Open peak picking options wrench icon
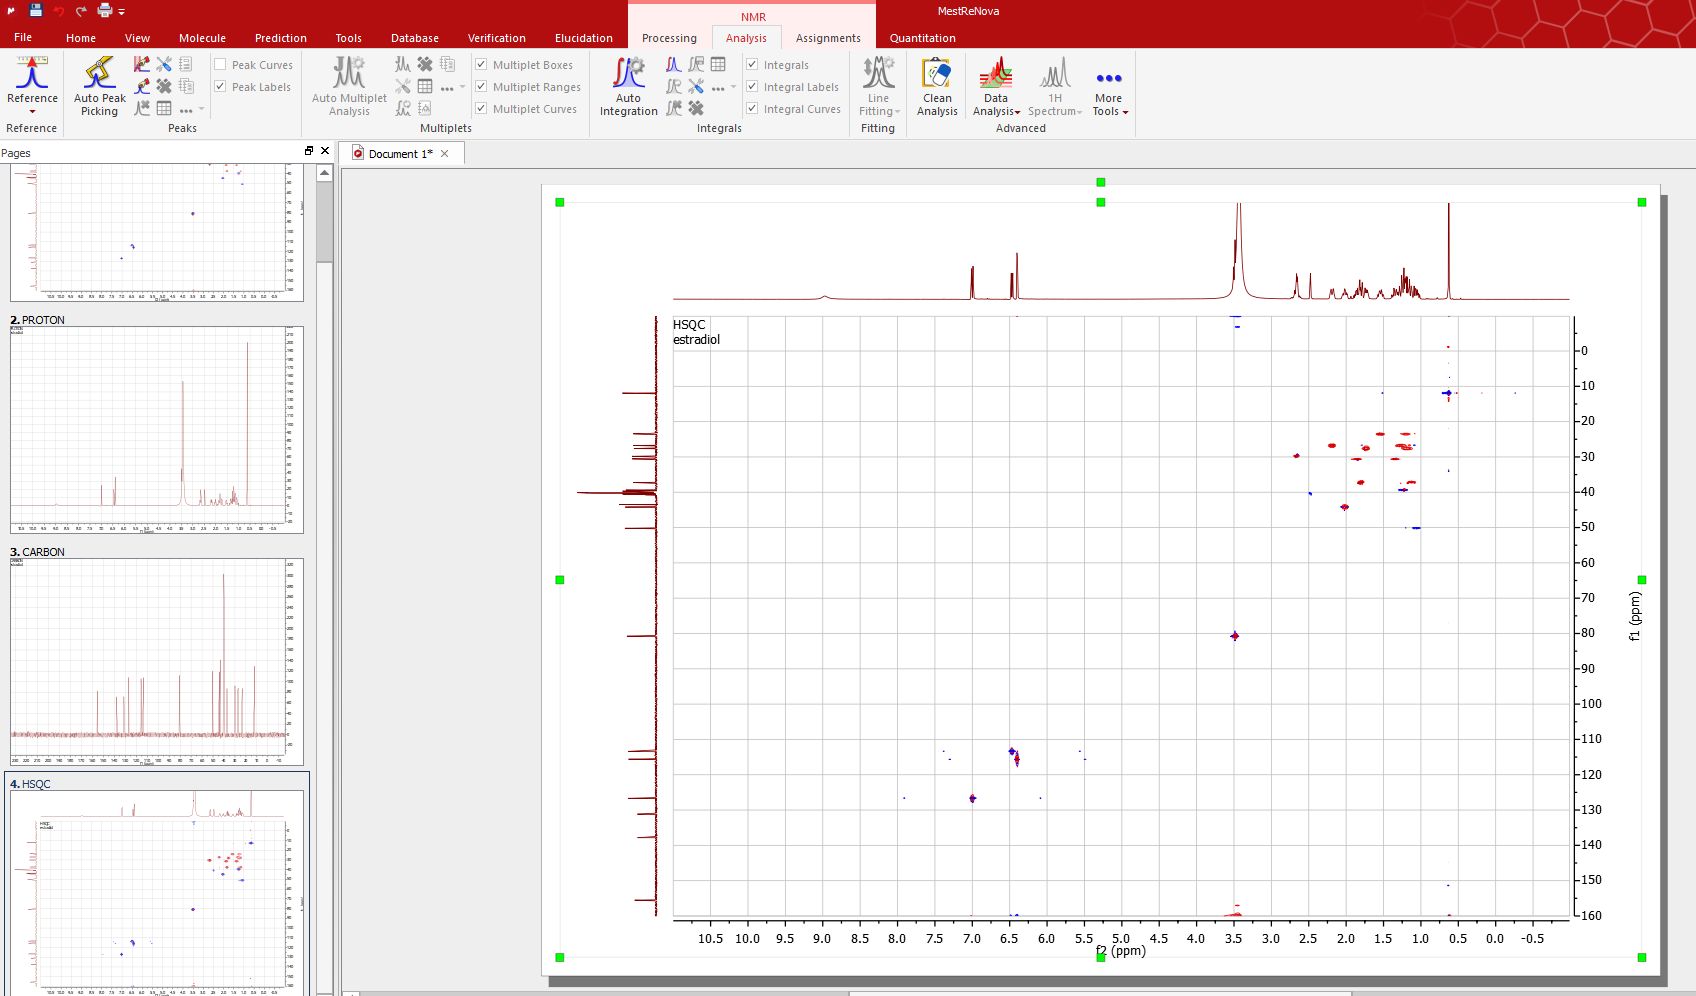The image size is (1696, 996). click(x=164, y=64)
